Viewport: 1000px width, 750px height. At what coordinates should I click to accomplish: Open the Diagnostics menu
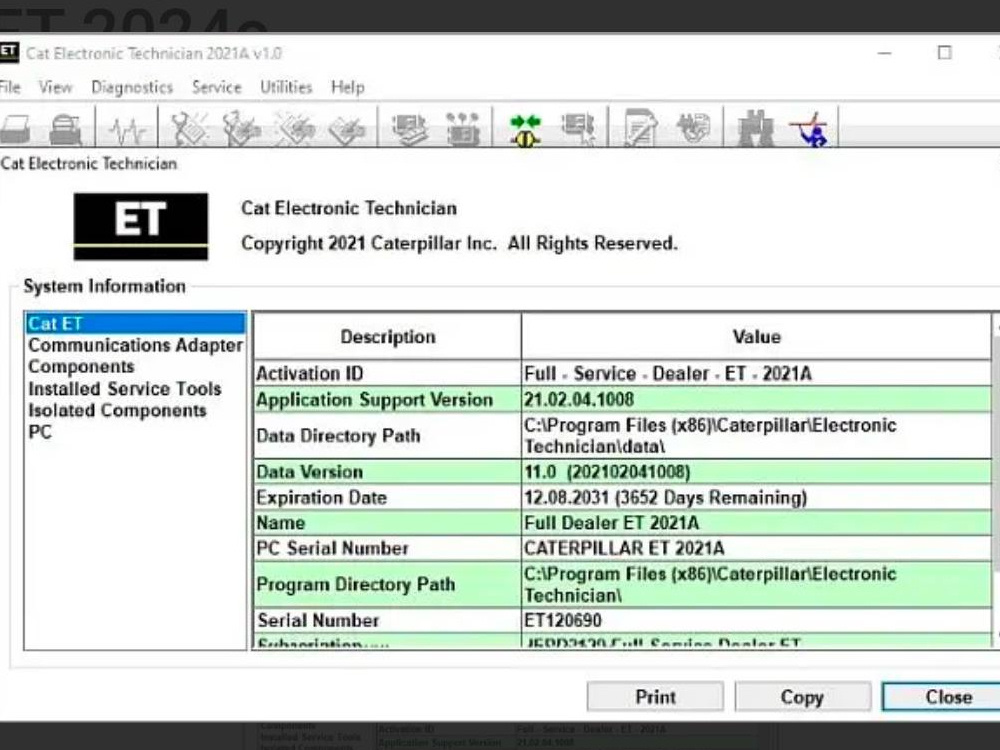pyautogui.click(x=132, y=87)
